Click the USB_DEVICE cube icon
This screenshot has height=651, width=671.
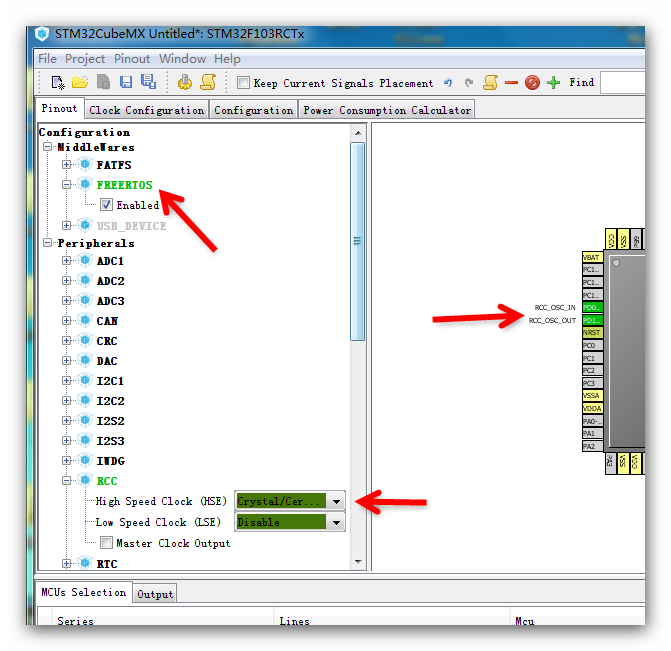coord(85,225)
